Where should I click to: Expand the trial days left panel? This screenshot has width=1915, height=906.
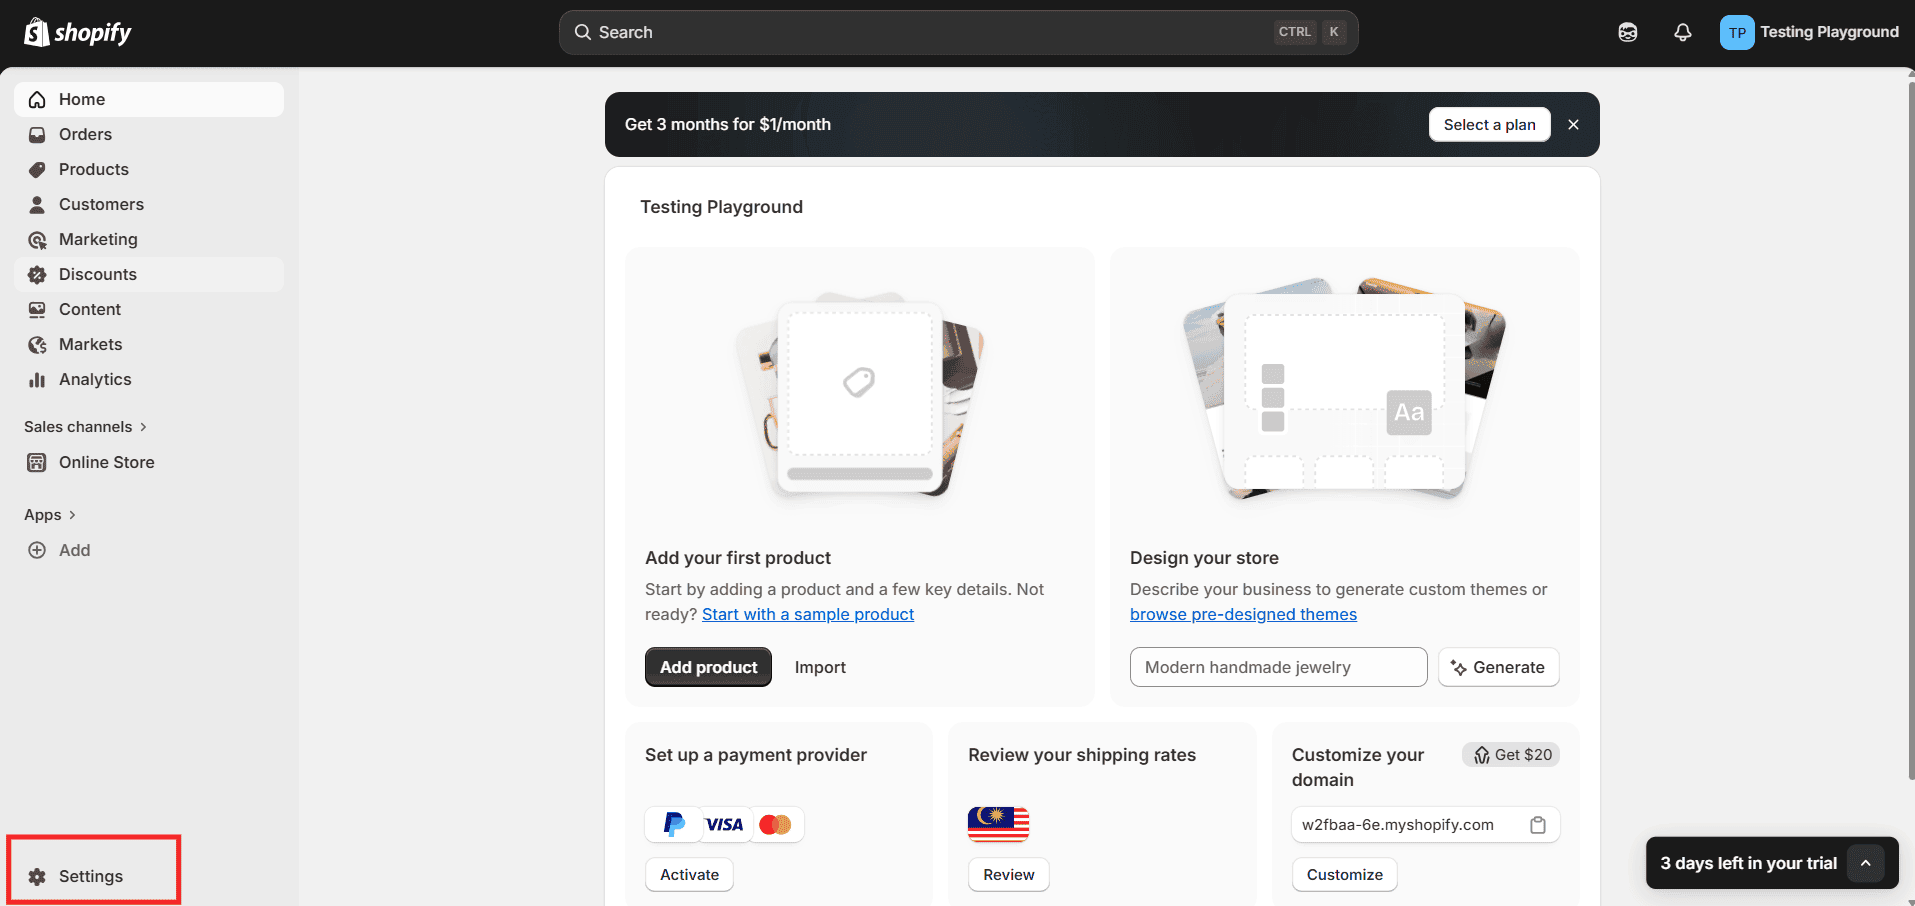click(x=1865, y=863)
